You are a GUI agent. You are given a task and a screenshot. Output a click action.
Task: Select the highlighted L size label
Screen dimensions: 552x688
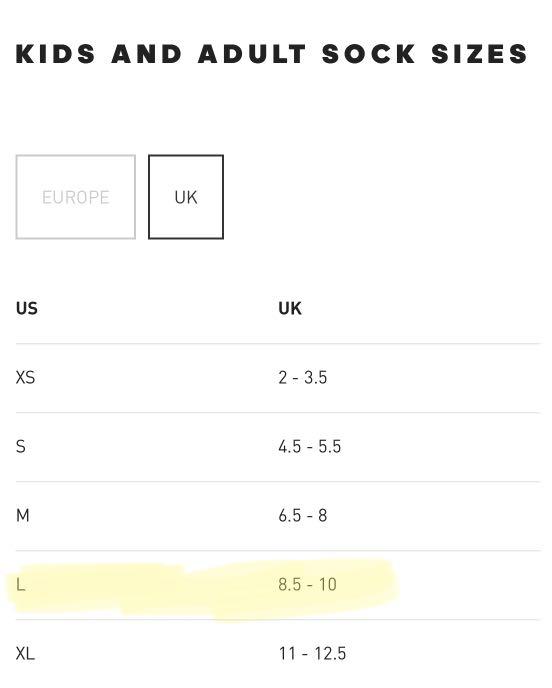[21, 584]
